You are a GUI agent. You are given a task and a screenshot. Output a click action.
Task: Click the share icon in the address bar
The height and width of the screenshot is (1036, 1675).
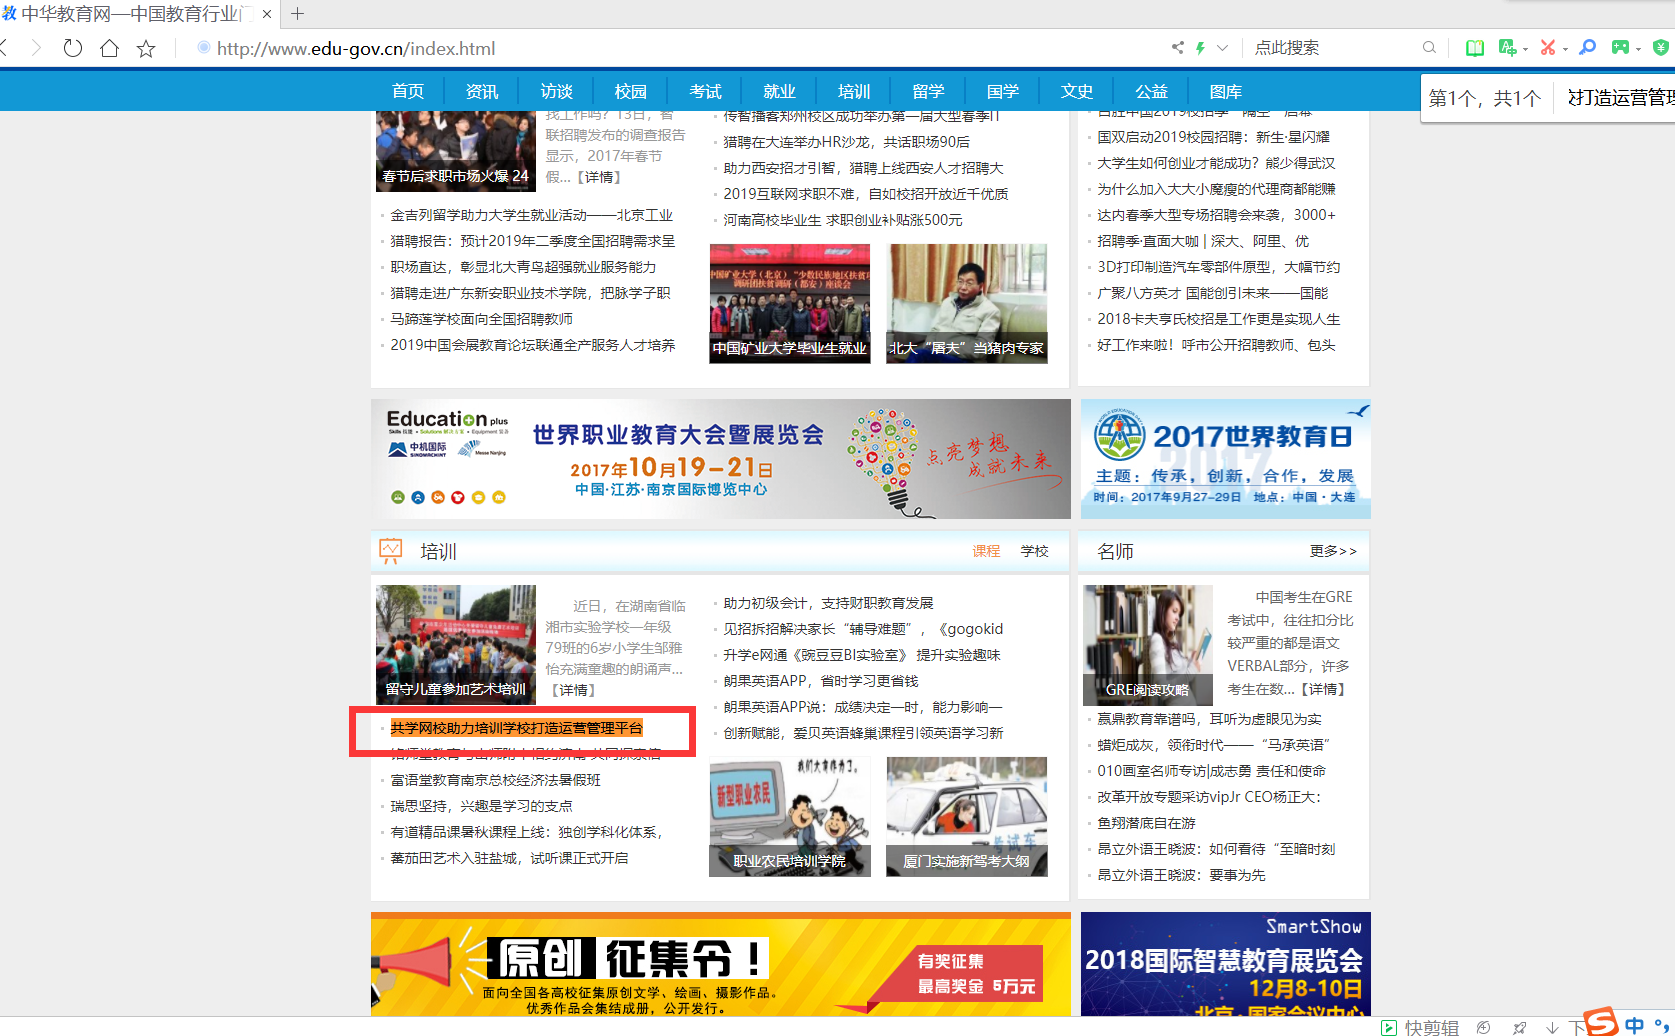(x=1177, y=47)
